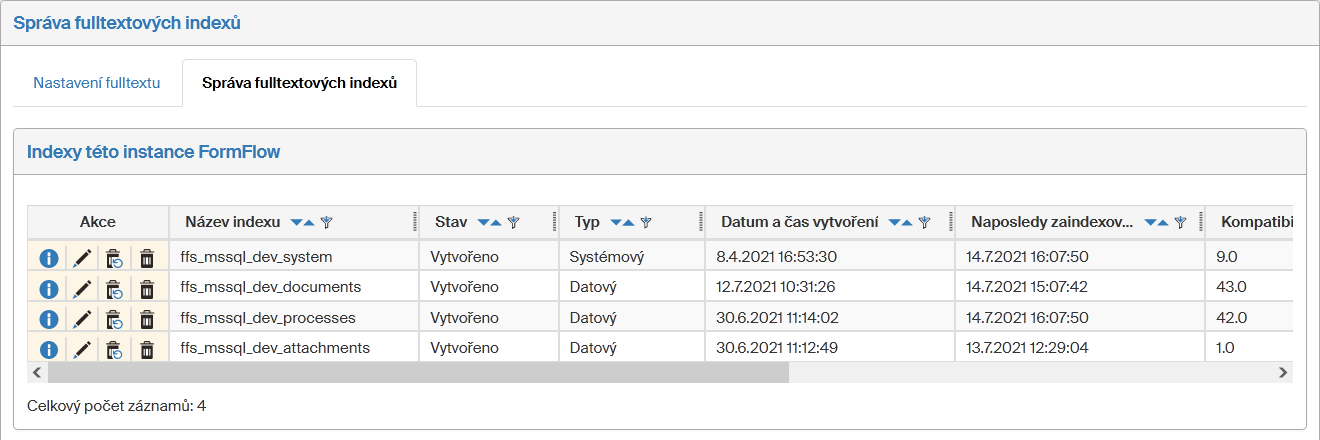The image size is (1320, 440).
Task: Sort Název indexu column descending
Action: click(x=296, y=222)
